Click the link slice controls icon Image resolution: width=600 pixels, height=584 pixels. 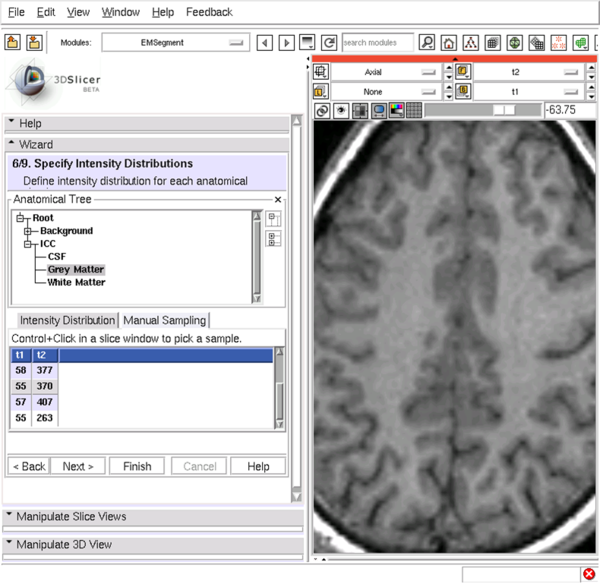(x=322, y=110)
